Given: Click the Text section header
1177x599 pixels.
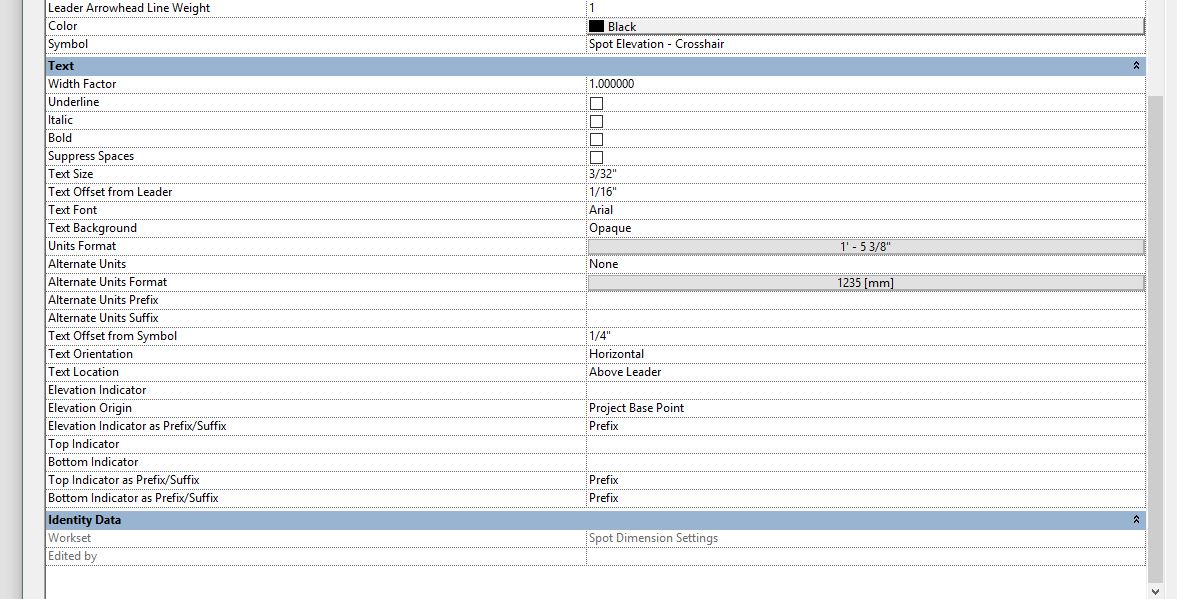Looking at the screenshot, I should coord(595,66).
